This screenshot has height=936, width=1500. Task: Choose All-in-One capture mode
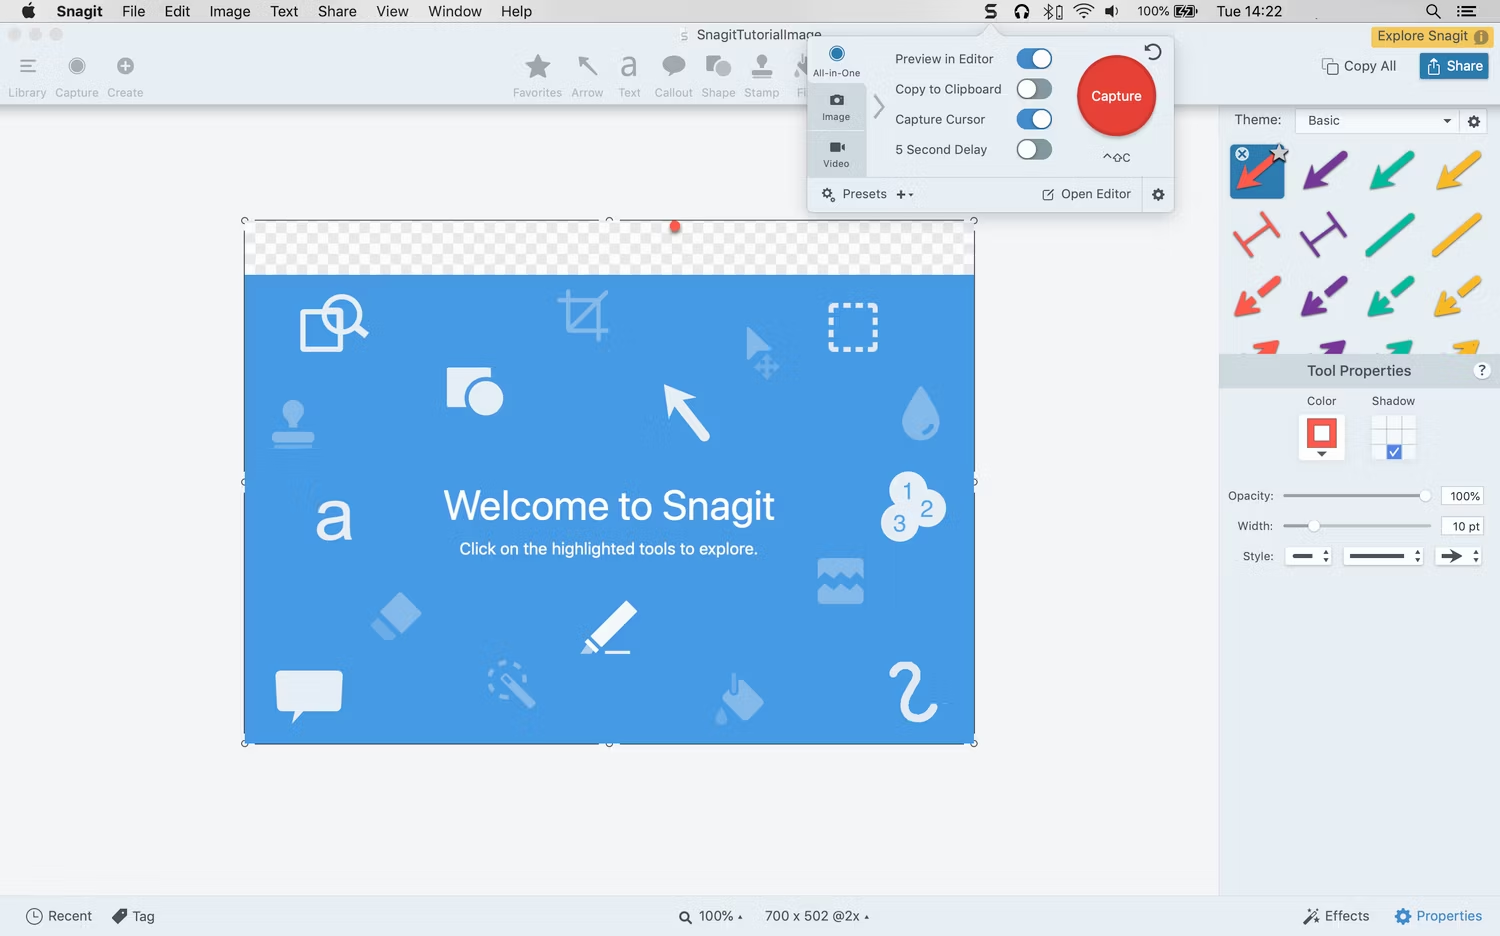pos(837,61)
